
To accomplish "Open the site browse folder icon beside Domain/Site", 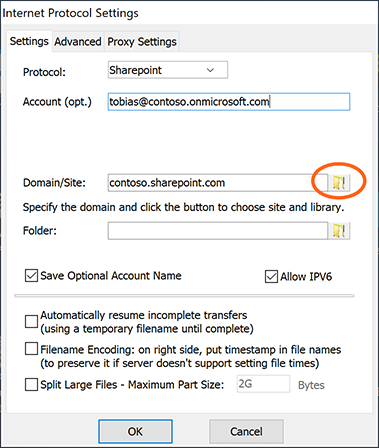I will [x=339, y=182].
